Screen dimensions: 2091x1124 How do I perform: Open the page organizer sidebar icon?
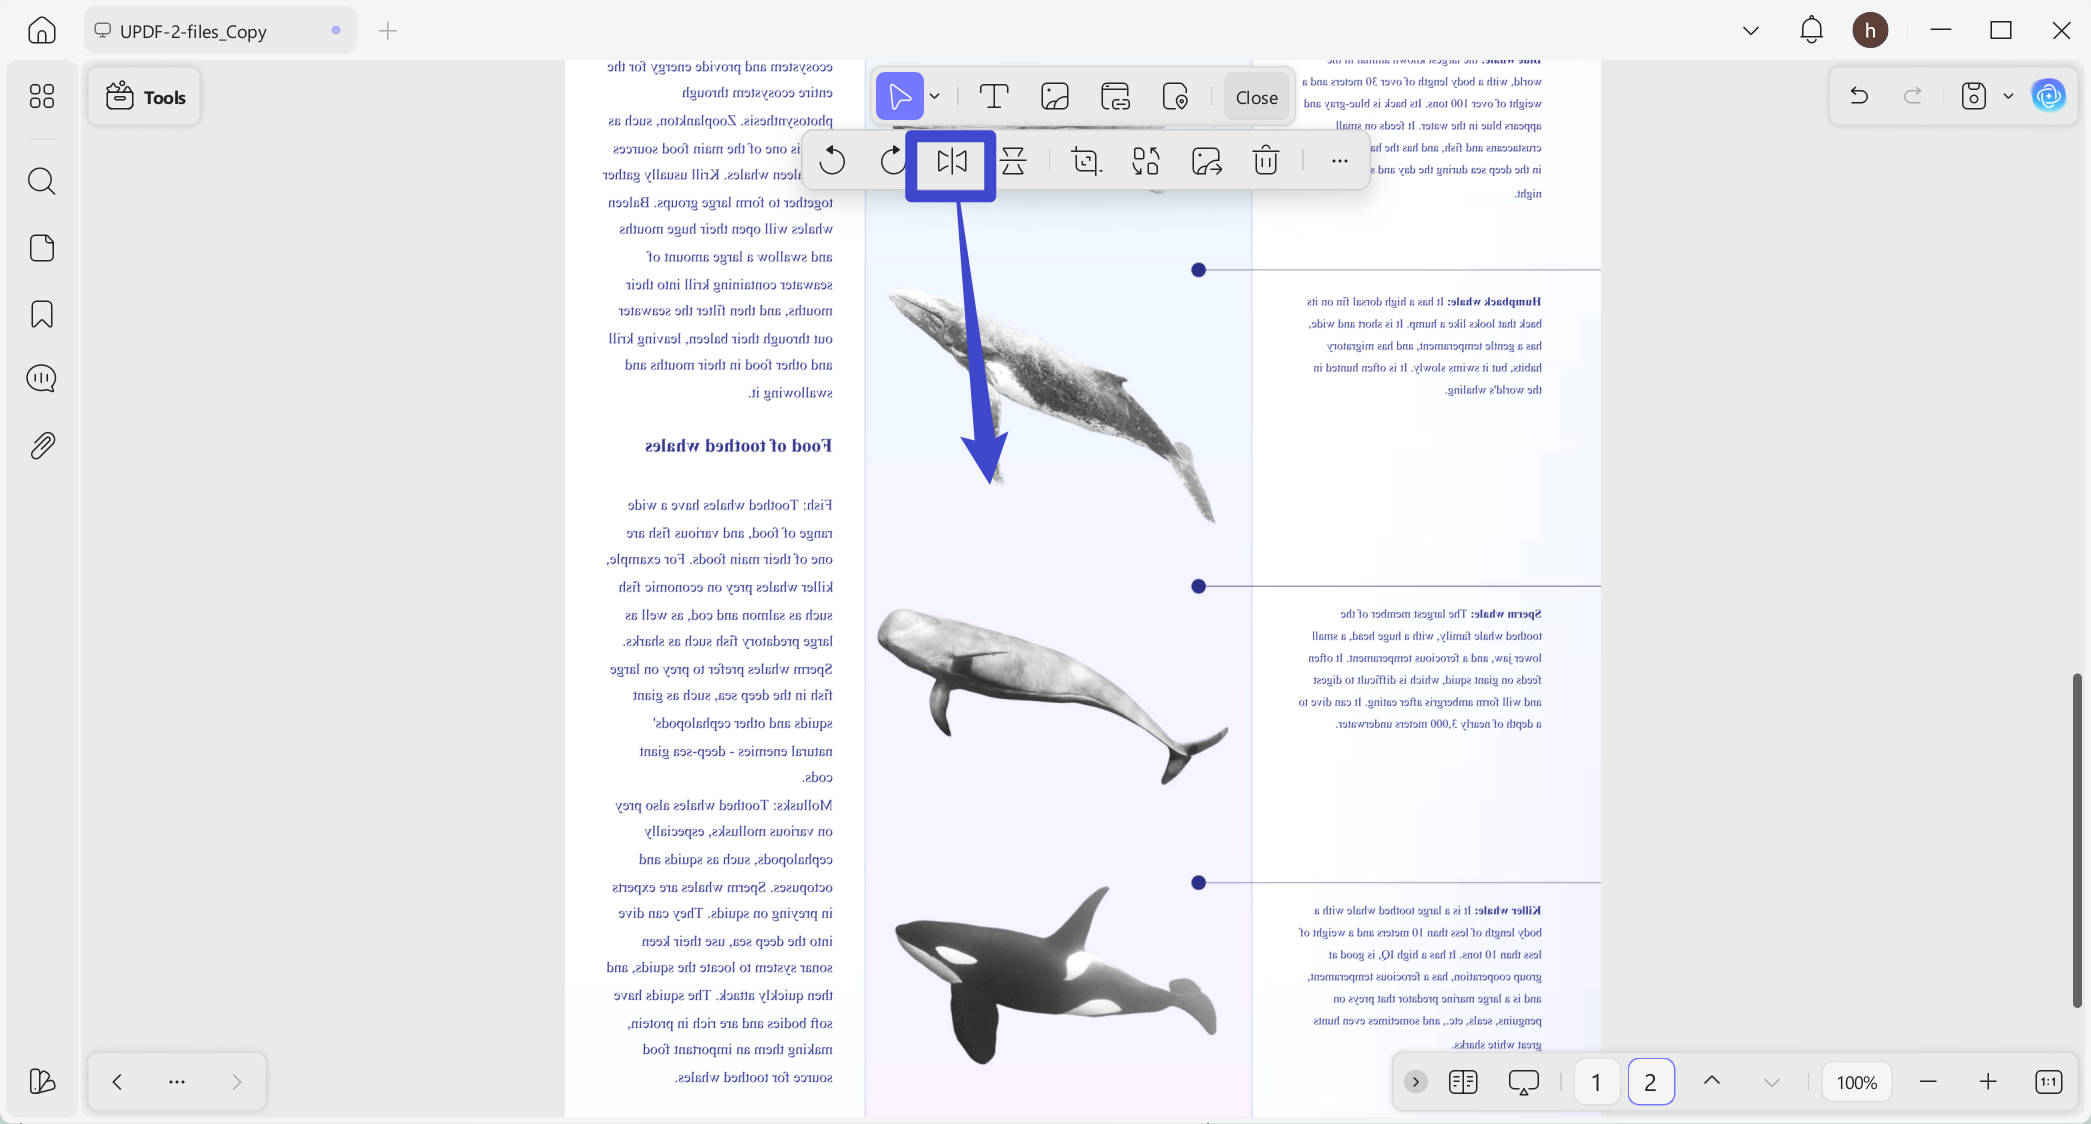[x=42, y=248]
